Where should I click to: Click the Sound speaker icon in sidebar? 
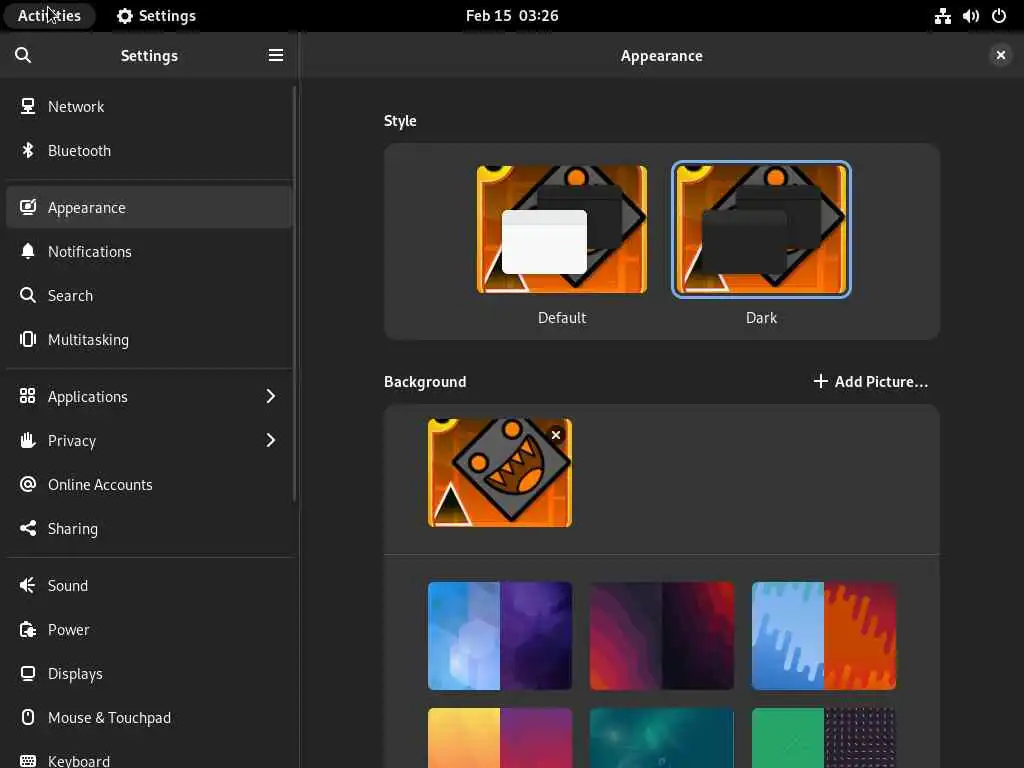(x=27, y=585)
